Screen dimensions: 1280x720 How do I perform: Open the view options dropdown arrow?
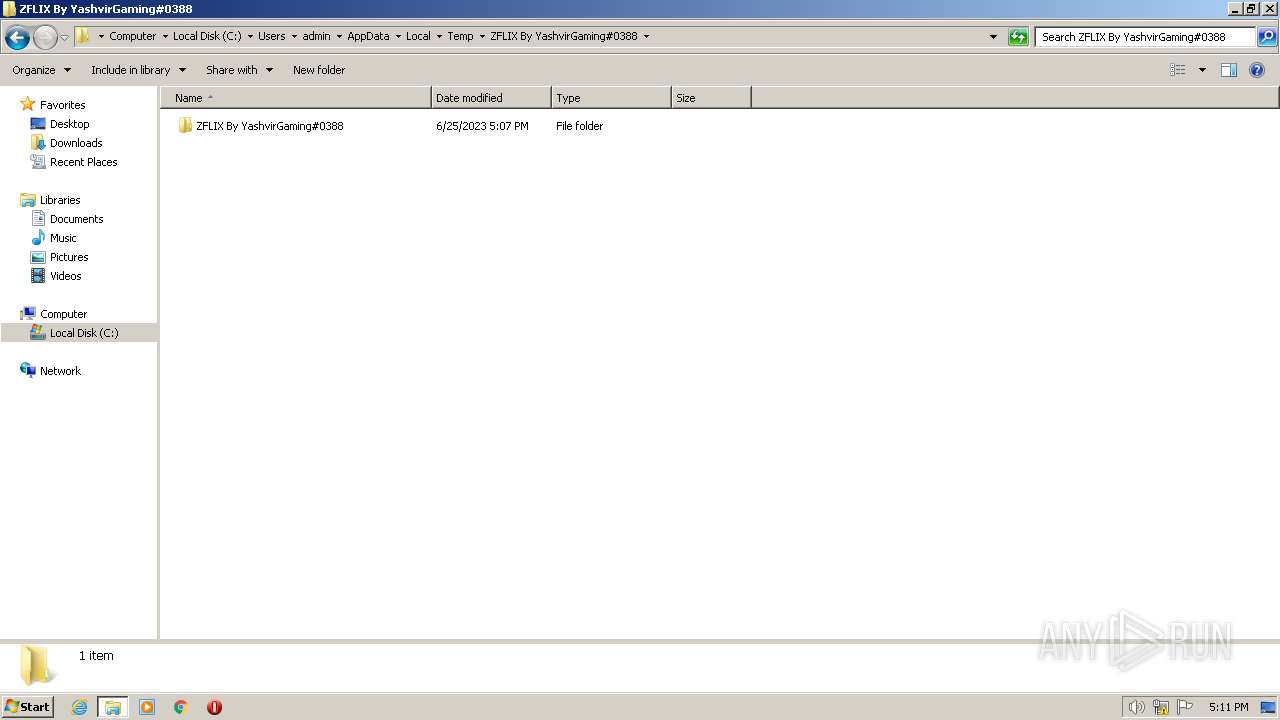tap(1202, 70)
